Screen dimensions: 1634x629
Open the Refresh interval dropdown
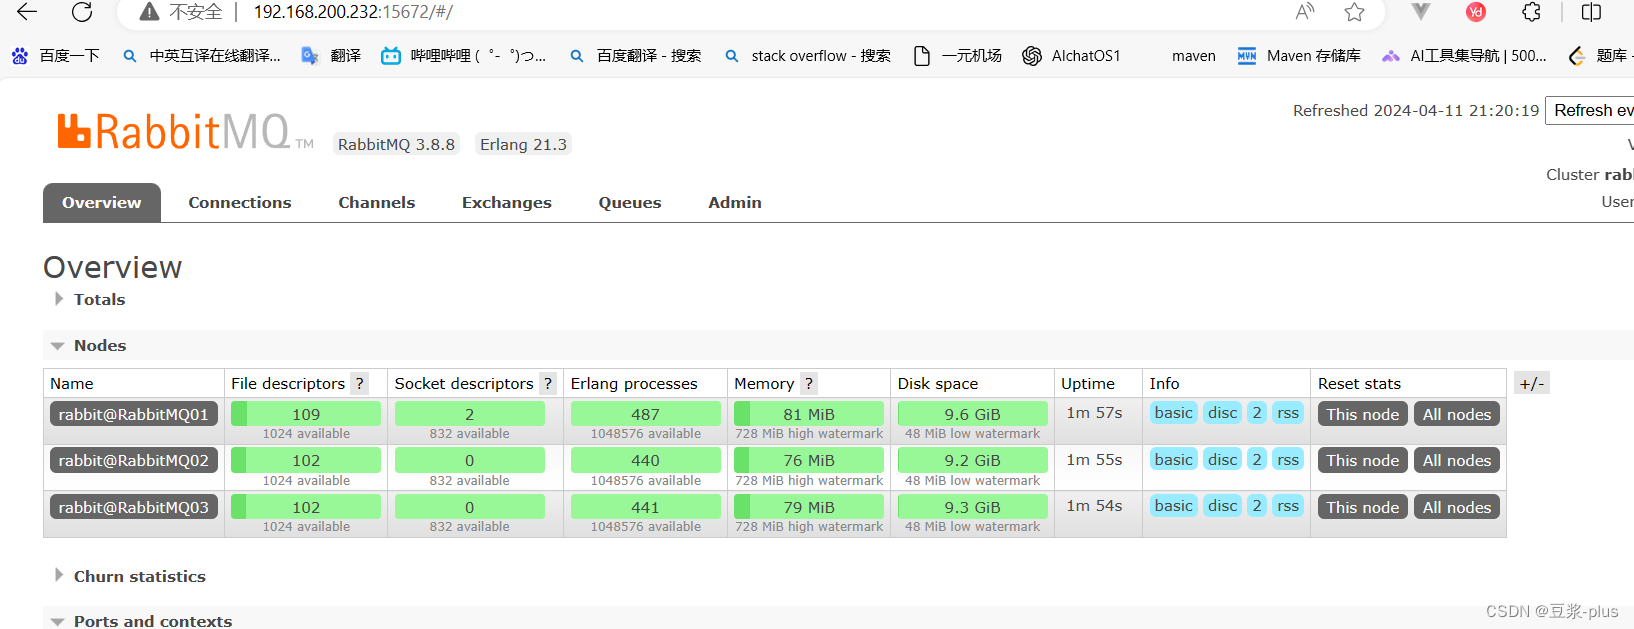click(1590, 110)
